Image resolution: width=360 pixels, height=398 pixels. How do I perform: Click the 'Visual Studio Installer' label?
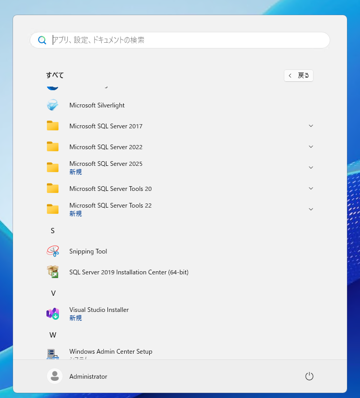(x=99, y=310)
